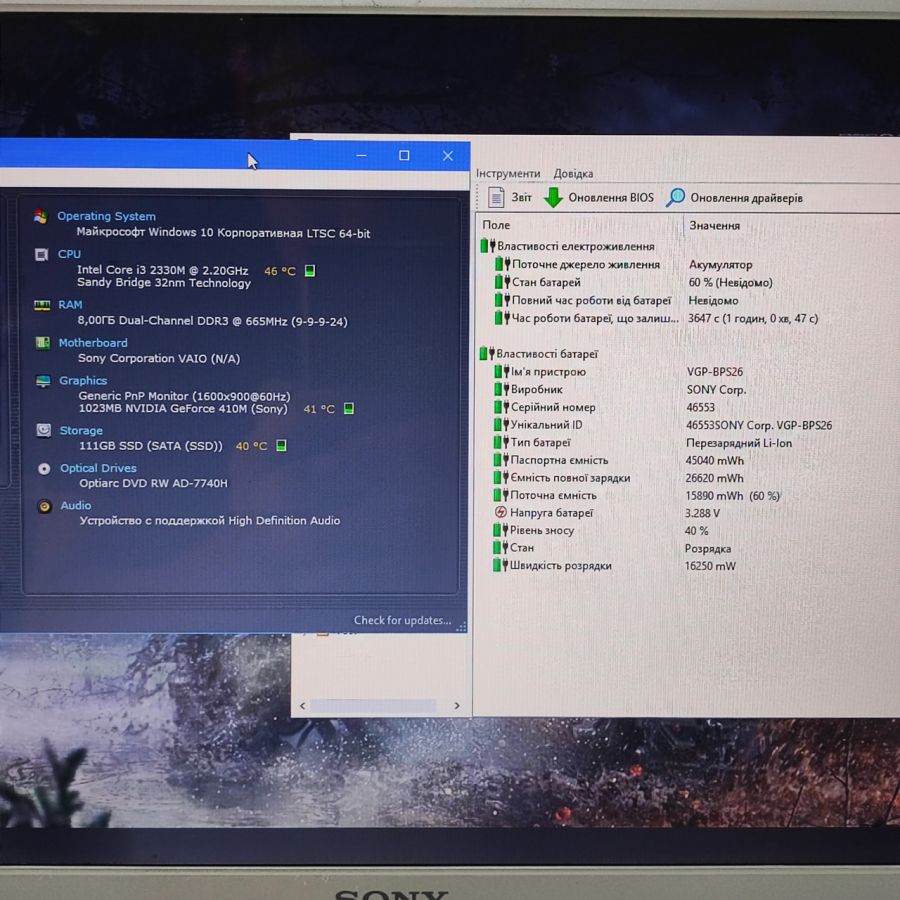Click the Optical Drives disc icon
This screenshot has height=900, width=900.
pyautogui.click(x=44, y=468)
